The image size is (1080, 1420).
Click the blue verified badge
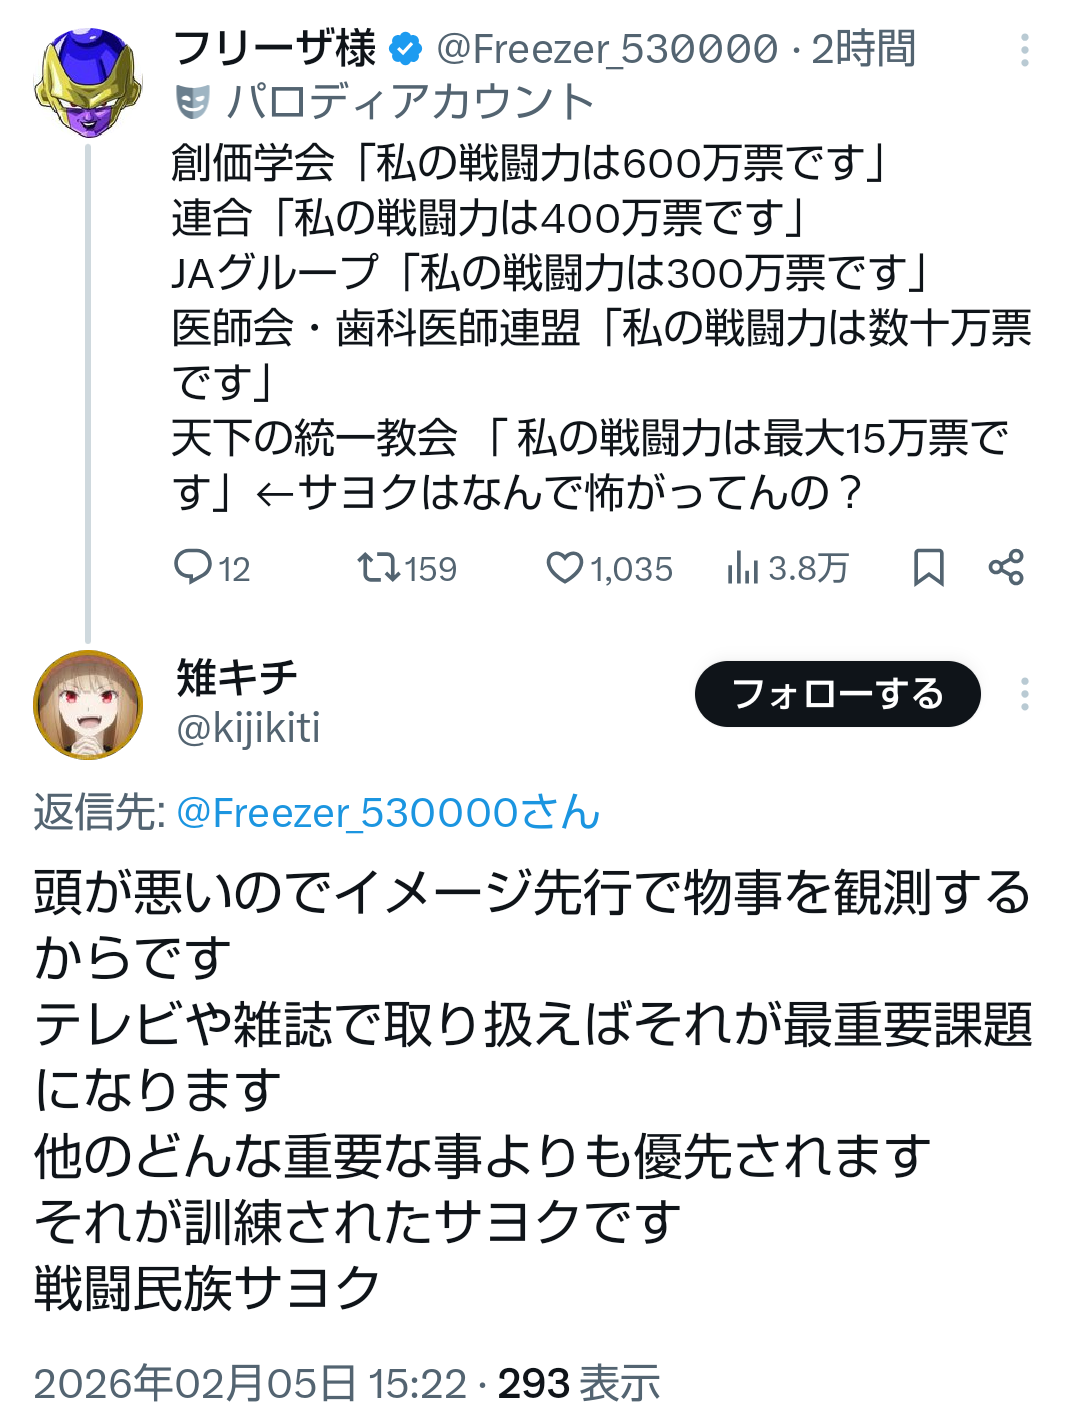click(x=405, y=48)
